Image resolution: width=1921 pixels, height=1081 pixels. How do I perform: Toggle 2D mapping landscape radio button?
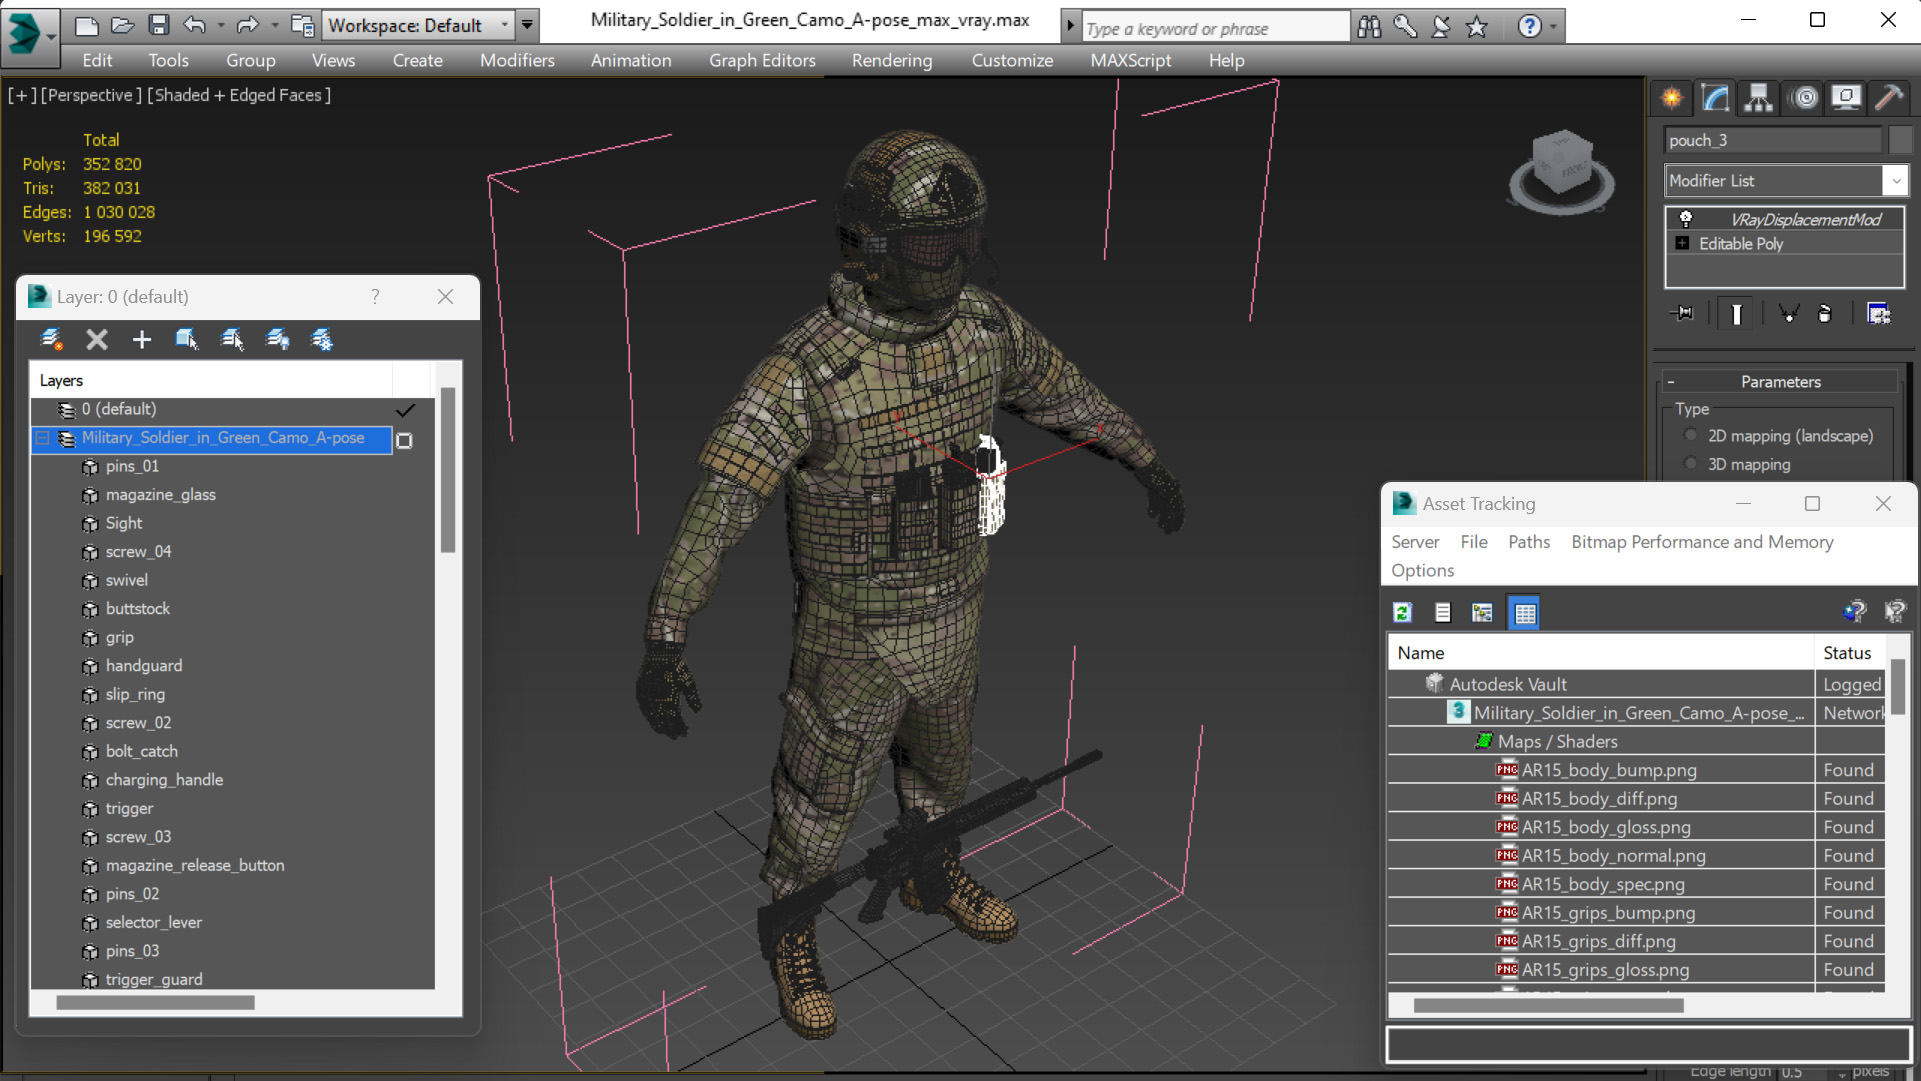click(1691, 437)
